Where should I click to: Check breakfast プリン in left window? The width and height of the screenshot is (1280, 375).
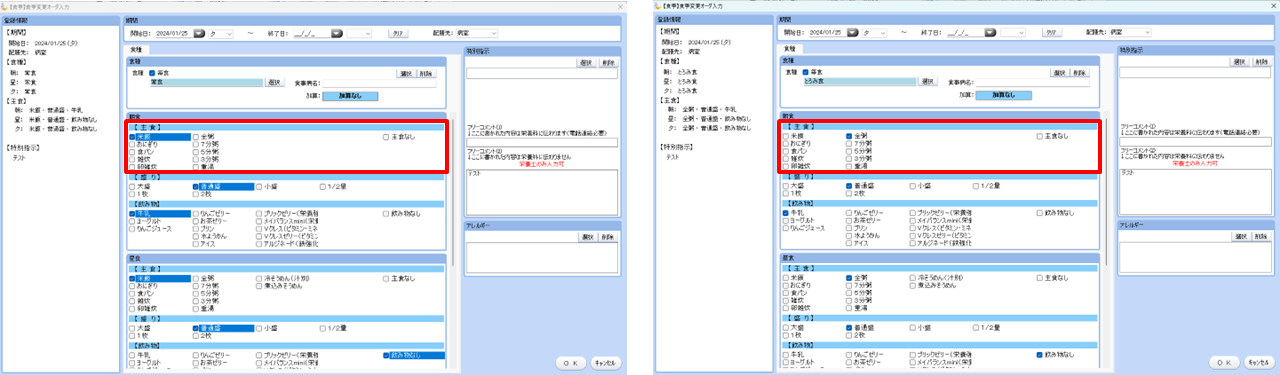coord(196,229)
